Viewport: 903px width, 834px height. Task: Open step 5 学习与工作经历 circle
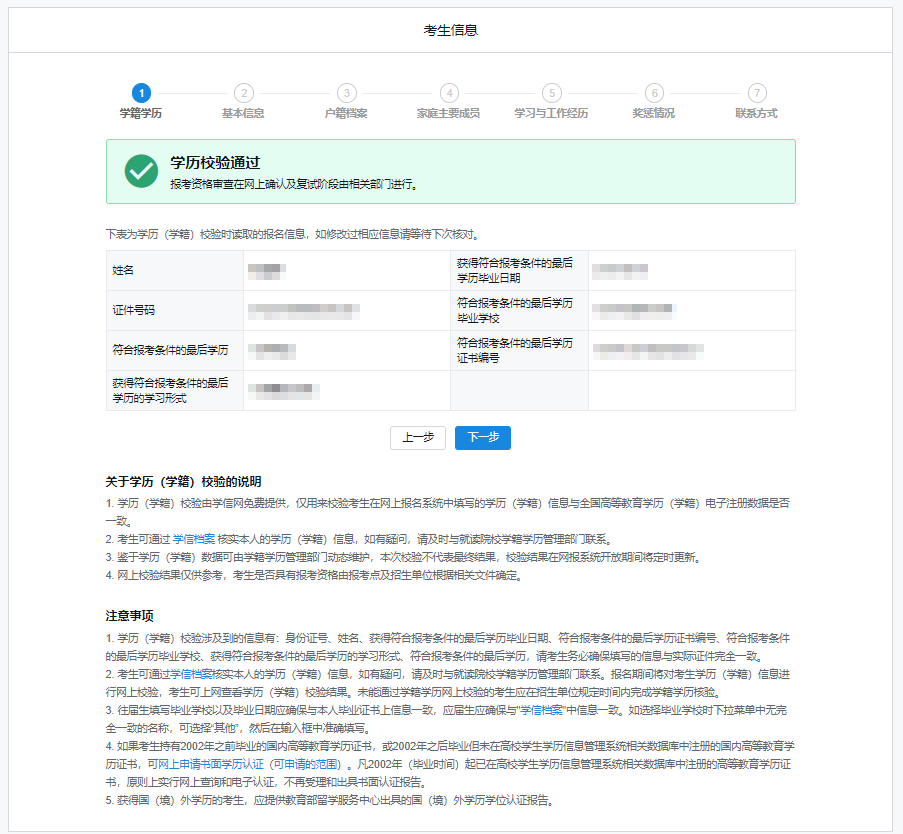point(551,93)
